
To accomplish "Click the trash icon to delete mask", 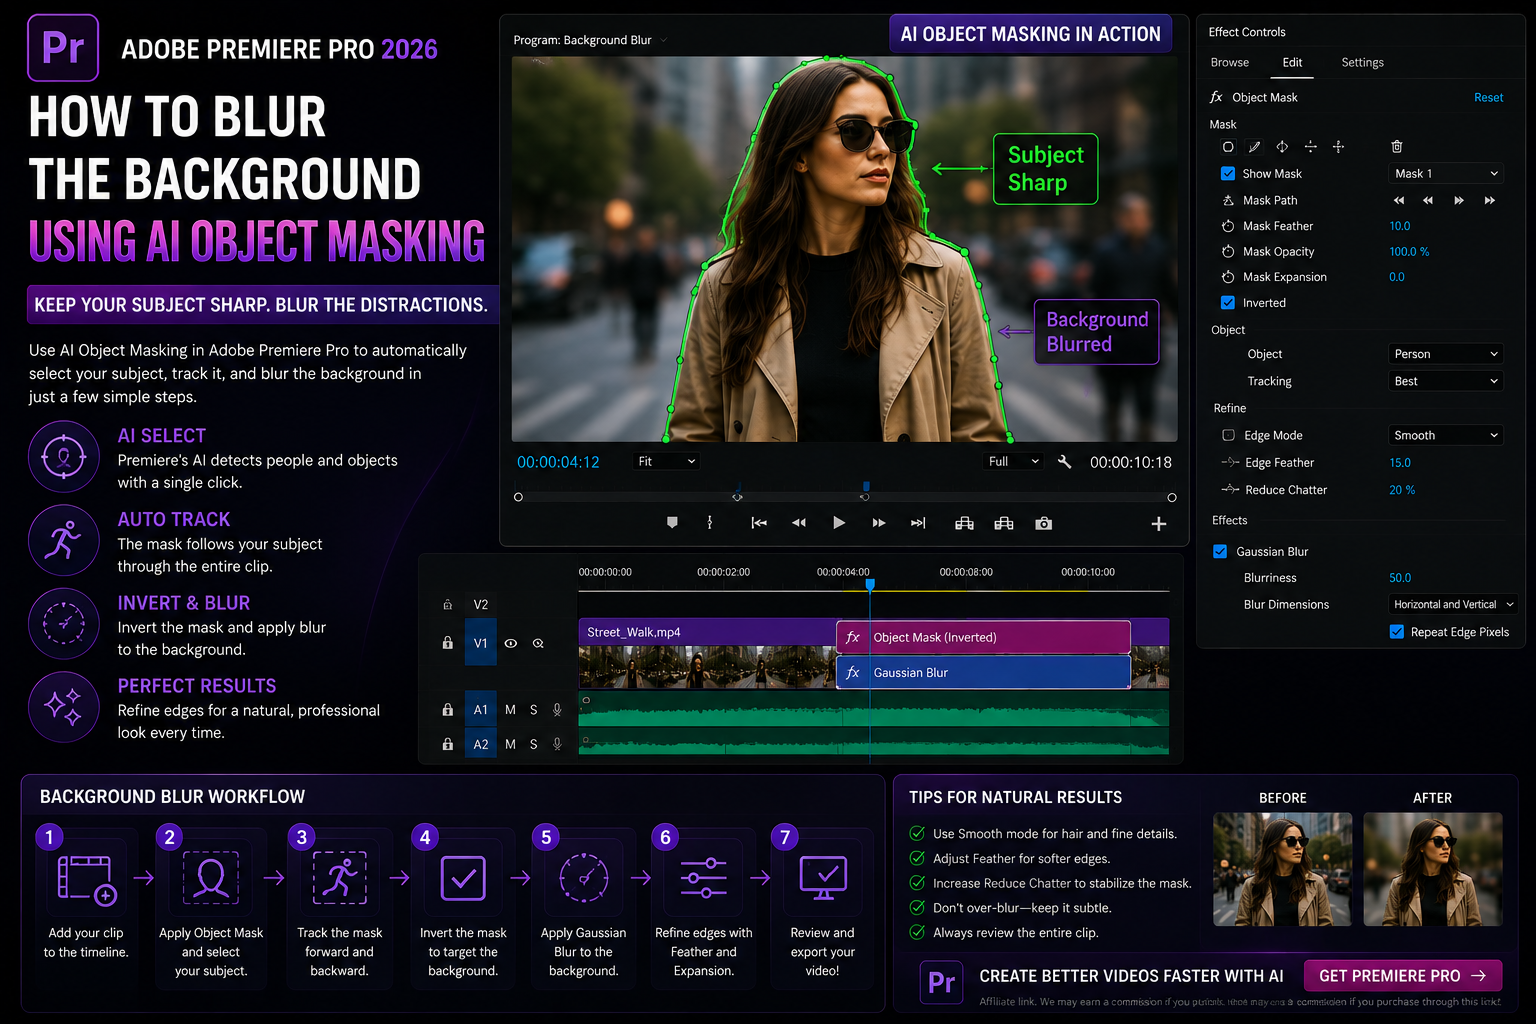I will coord(1397,147).
